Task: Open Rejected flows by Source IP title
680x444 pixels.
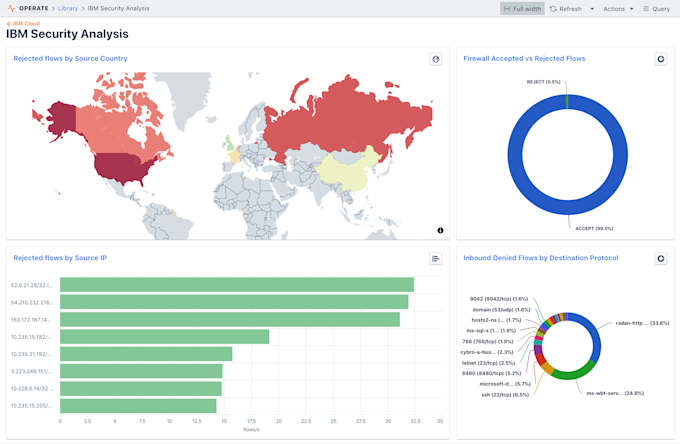Action: coord(60,258)
